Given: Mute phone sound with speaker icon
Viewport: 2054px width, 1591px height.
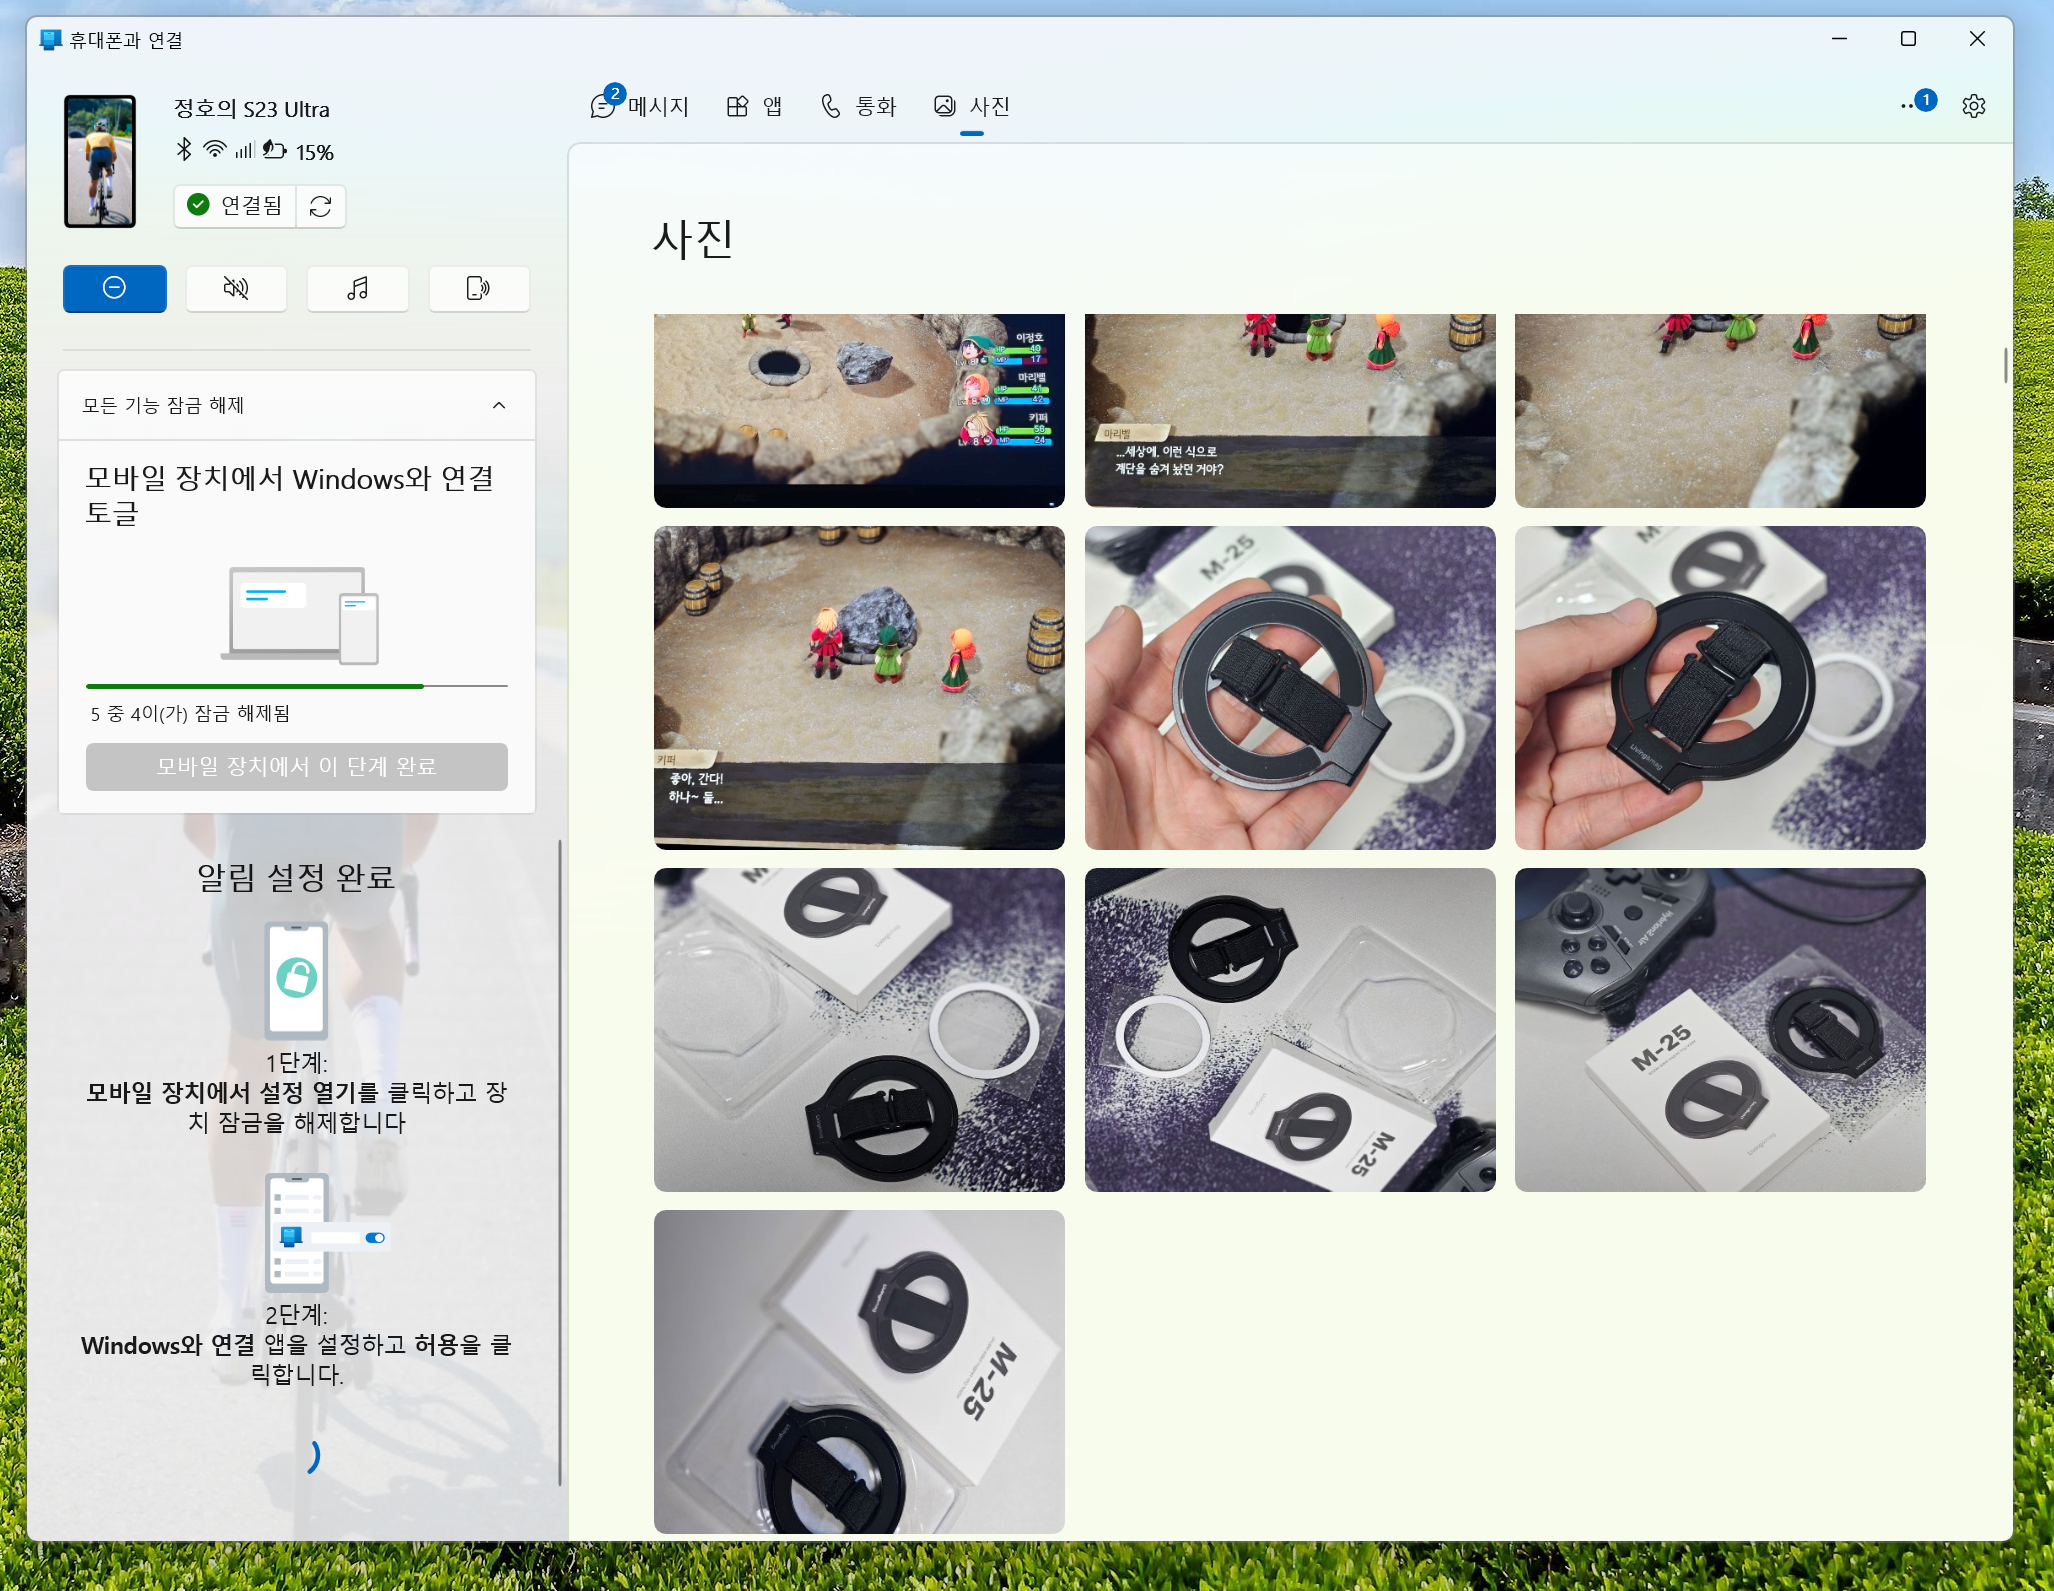Looking at the screenshot, I should click(236, 289).
